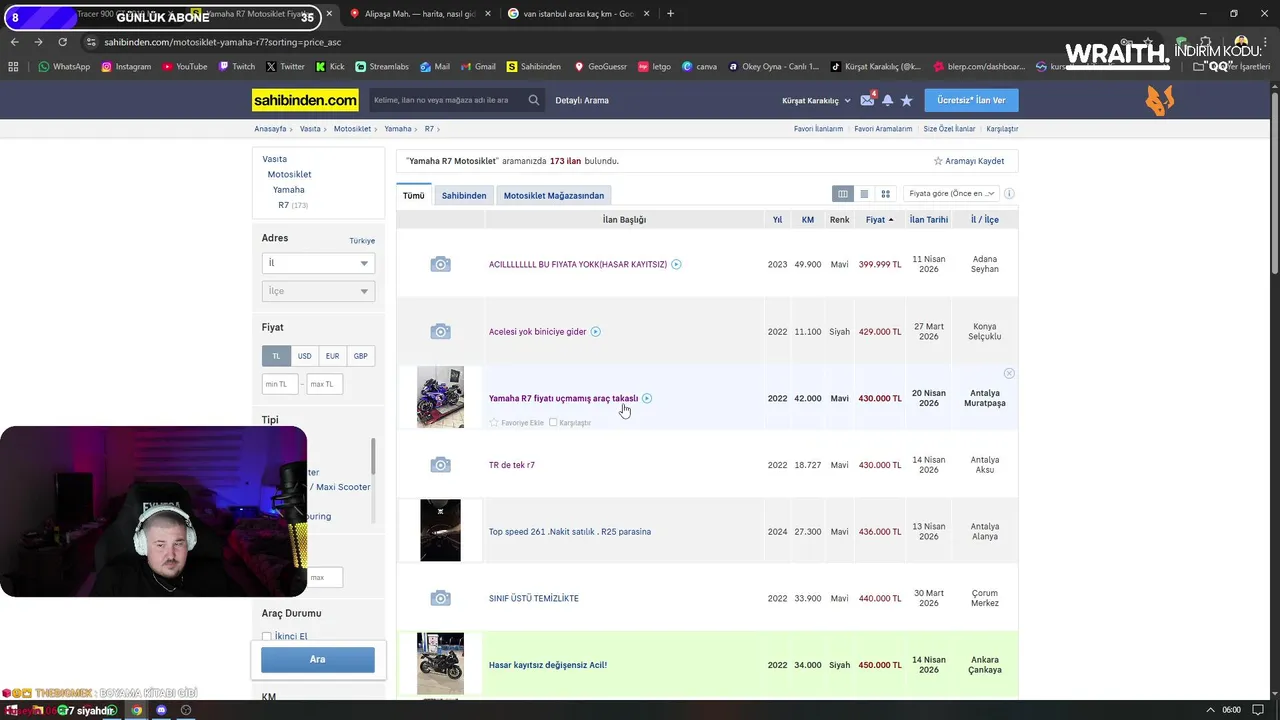Image resolution: width=1280 pixels, height=720 pixels.
Task: Select TL currency toggle
Action: [x=276, y=356]
